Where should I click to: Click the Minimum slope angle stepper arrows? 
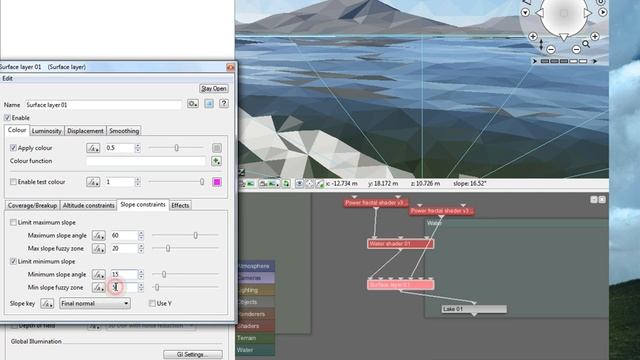point(141,275)
